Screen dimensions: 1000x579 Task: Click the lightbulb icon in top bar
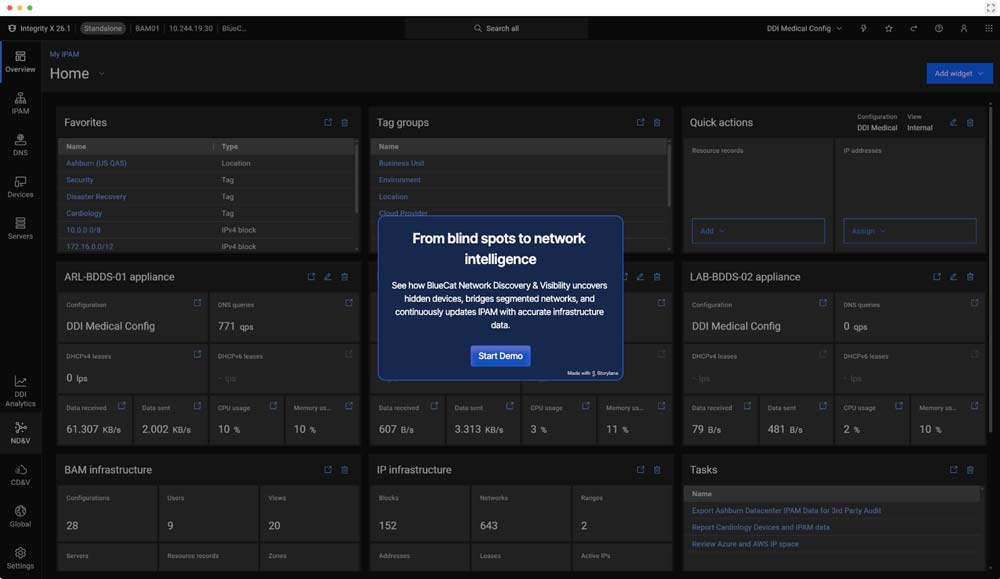pos(864,29)
